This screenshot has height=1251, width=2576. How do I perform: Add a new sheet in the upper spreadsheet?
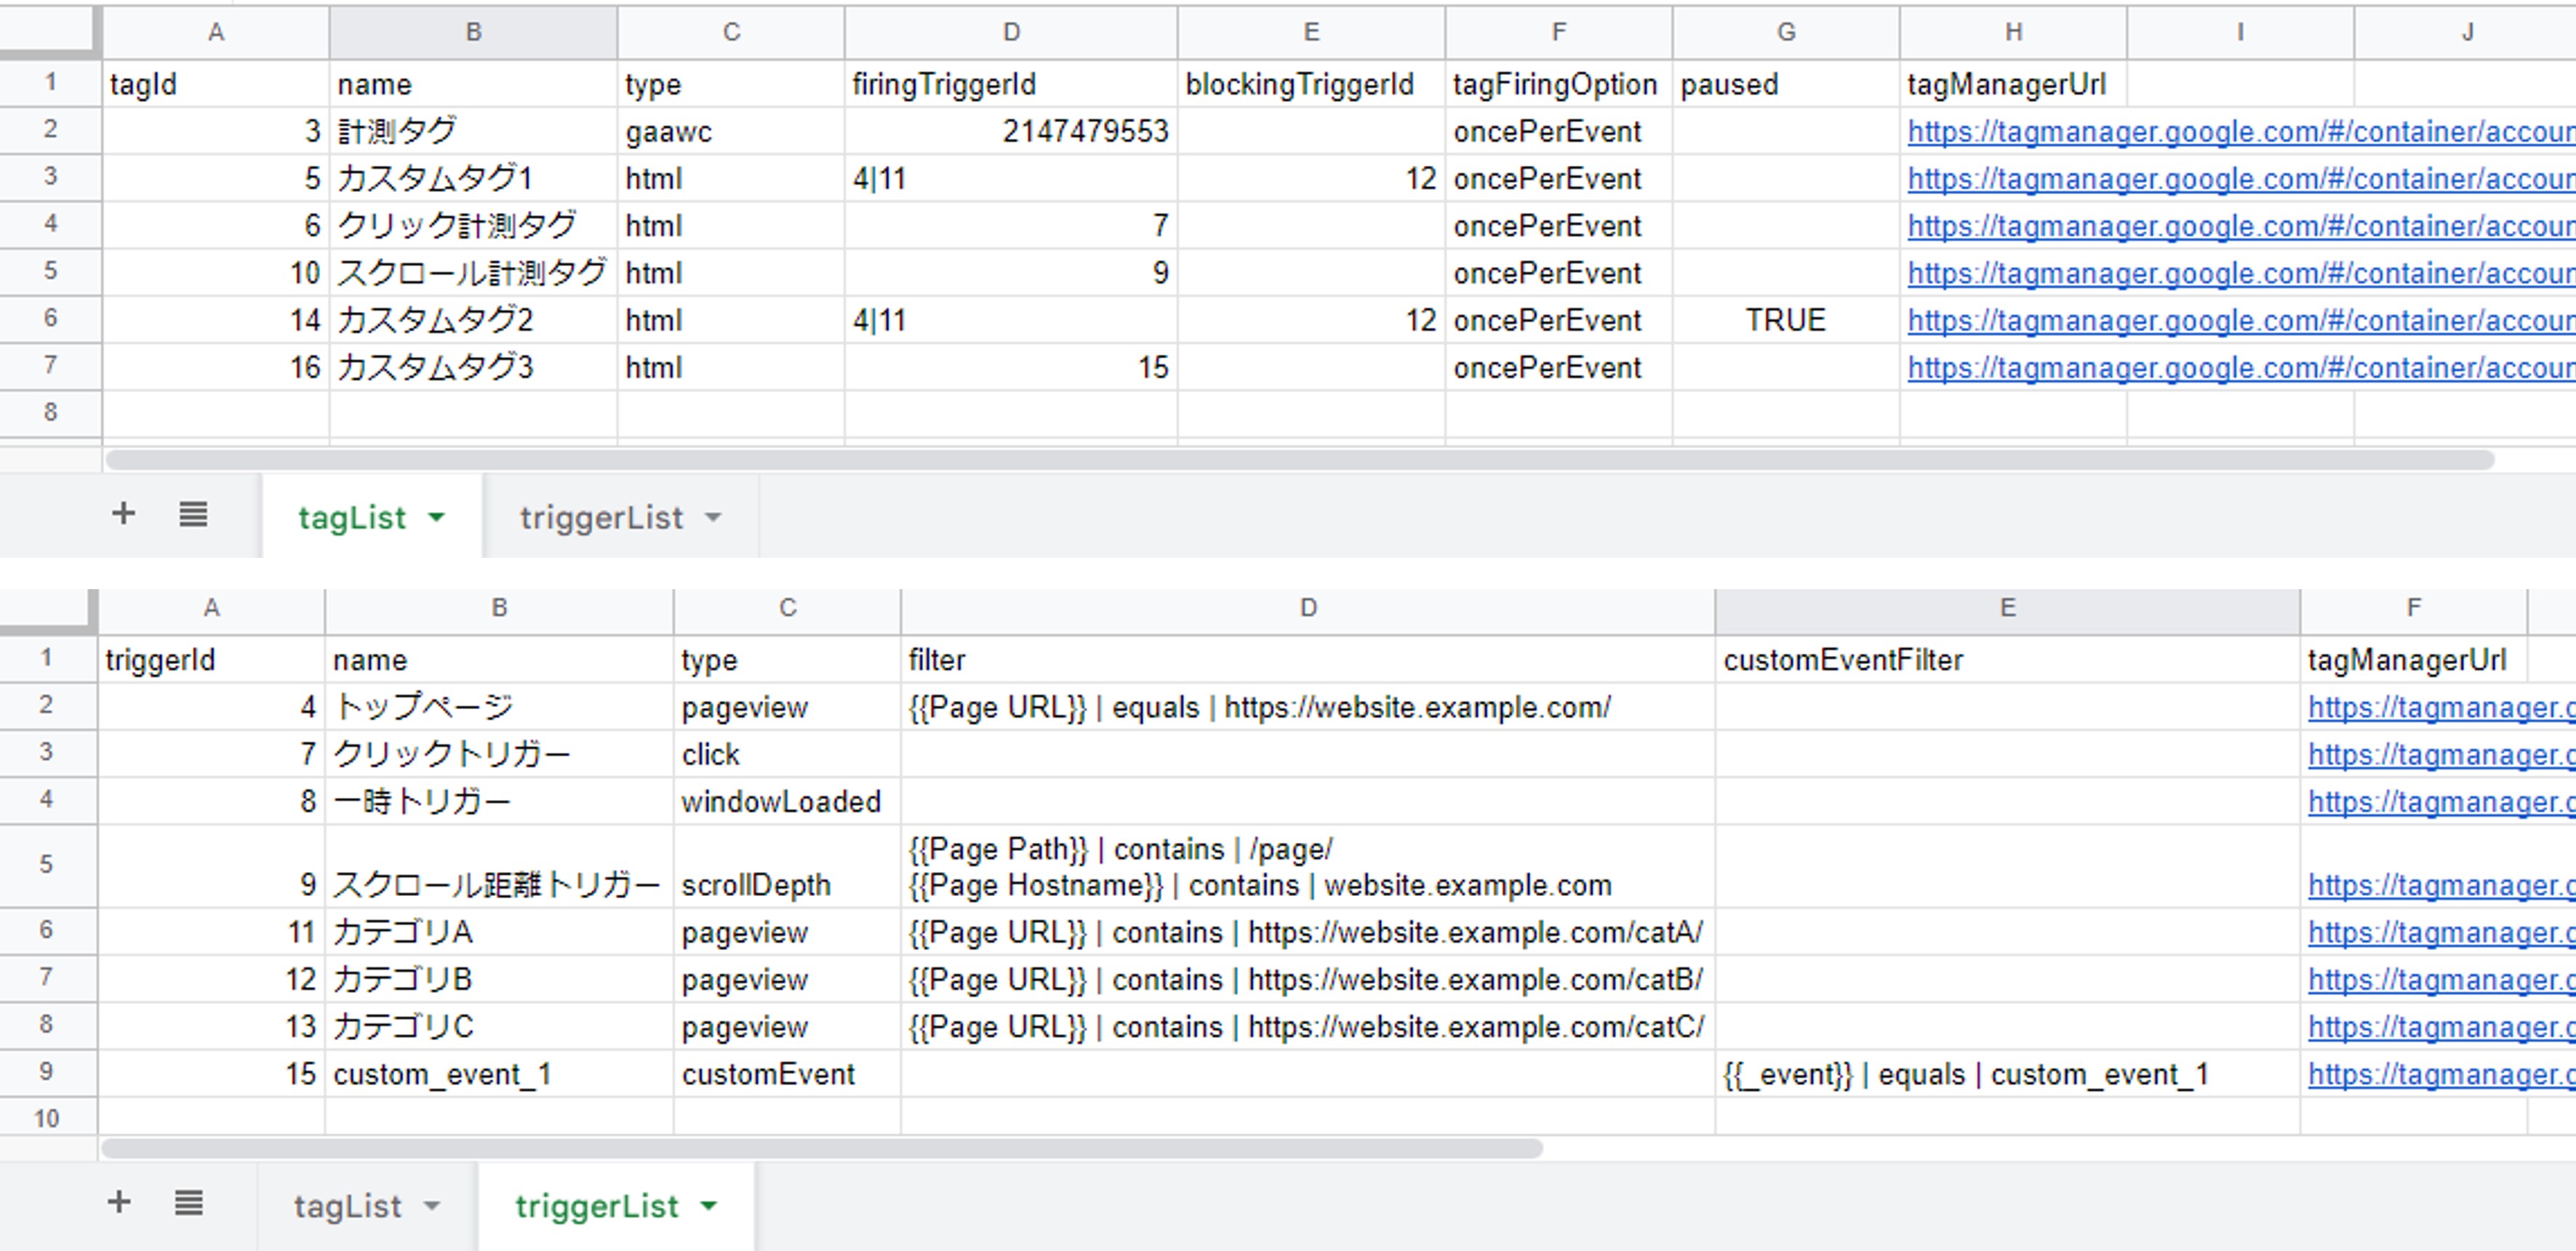click(x=123, y=514)
